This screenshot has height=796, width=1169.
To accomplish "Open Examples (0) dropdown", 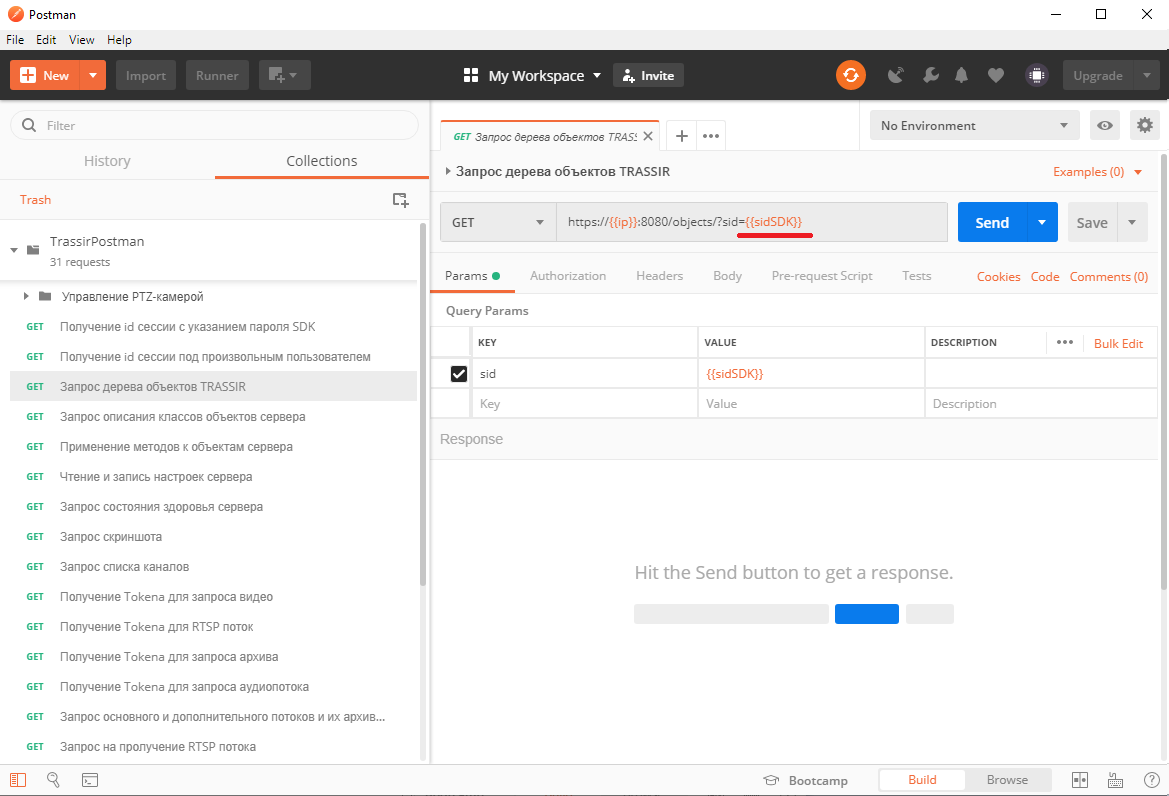I will click(1097, 171).
